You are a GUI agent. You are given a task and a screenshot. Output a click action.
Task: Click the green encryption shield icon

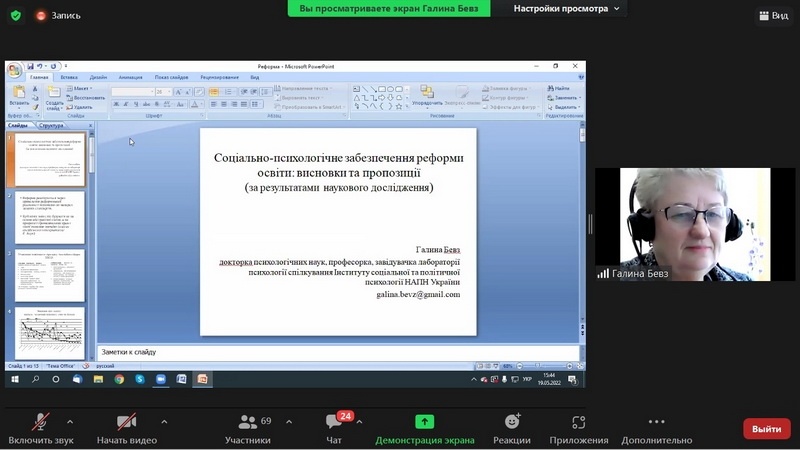16,16
